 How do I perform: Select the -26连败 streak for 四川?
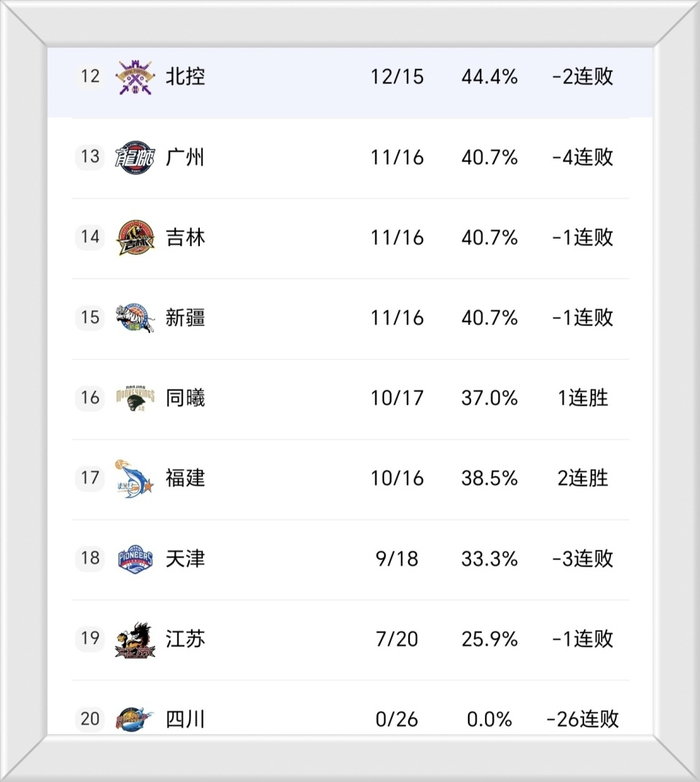[582, 719]
